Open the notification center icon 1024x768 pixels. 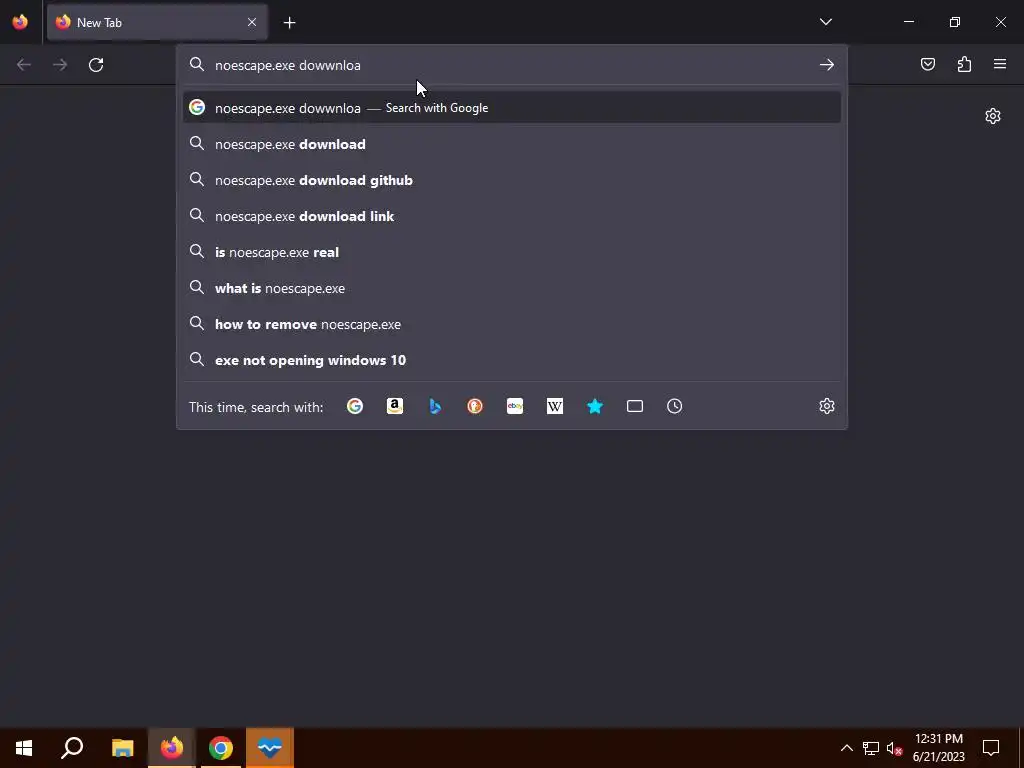click(991, 748)
